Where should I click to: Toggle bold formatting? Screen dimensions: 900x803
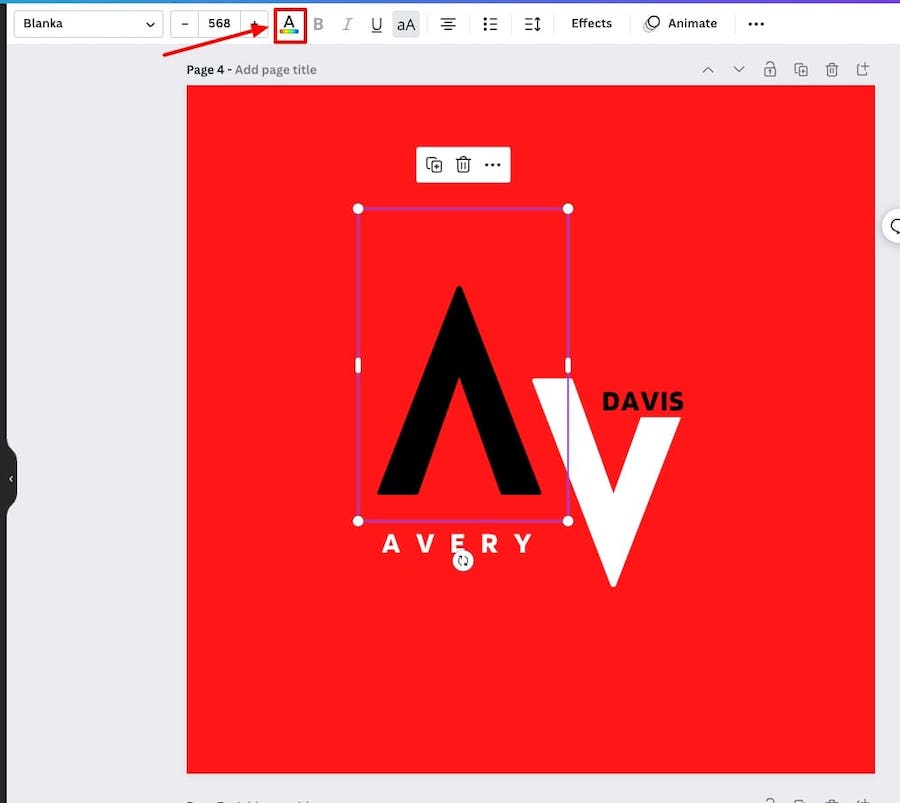click(318, 24)
